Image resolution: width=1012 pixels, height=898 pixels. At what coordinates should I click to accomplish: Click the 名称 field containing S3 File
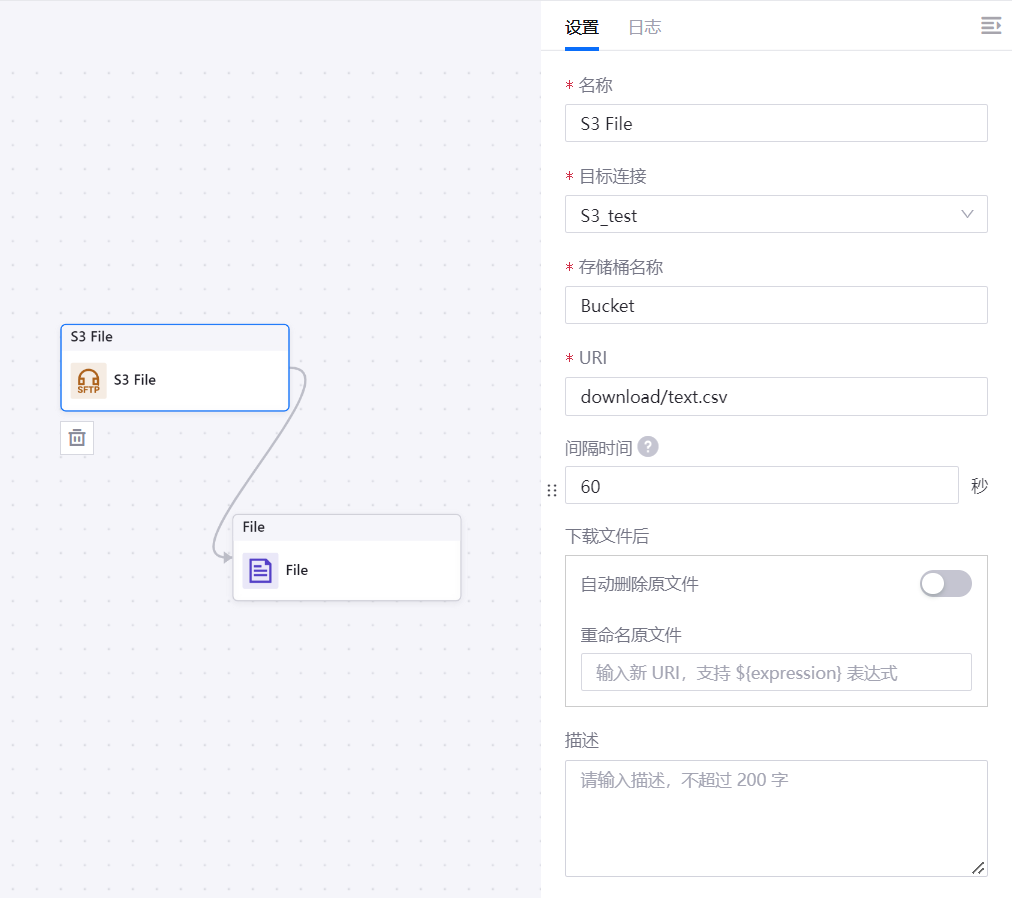coord(775,124)
